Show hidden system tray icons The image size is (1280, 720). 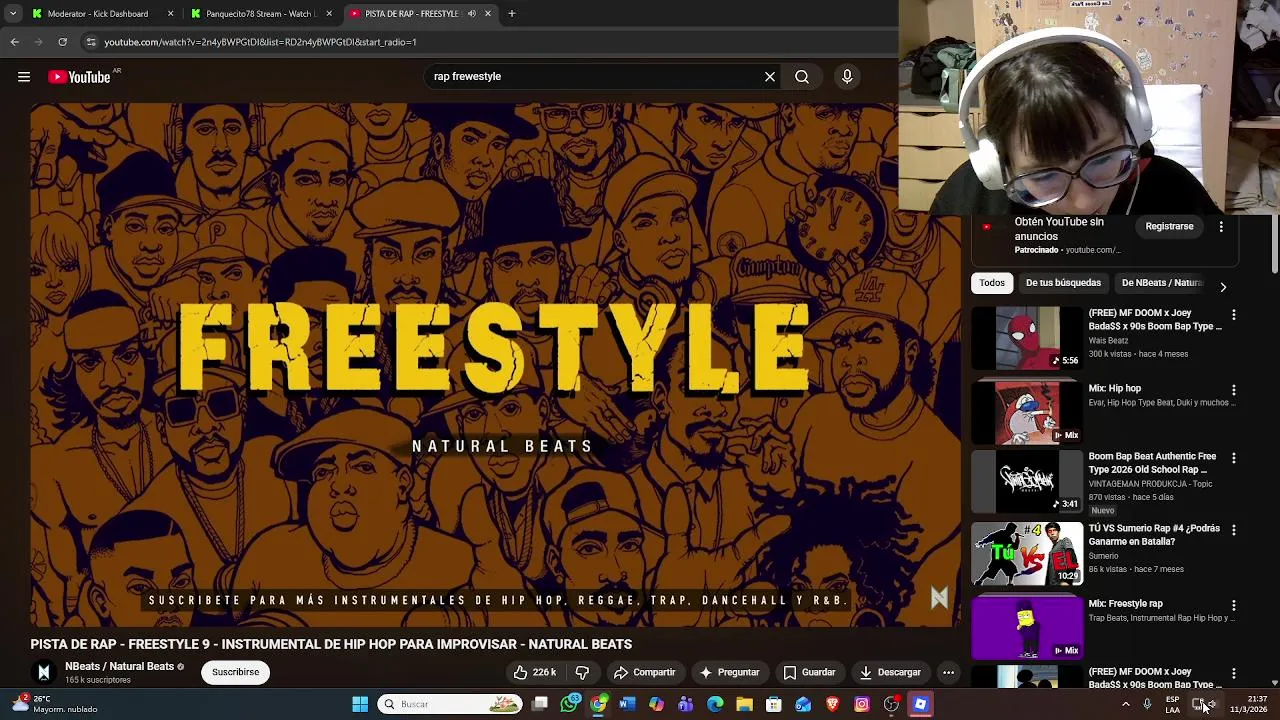point(1125,705)
